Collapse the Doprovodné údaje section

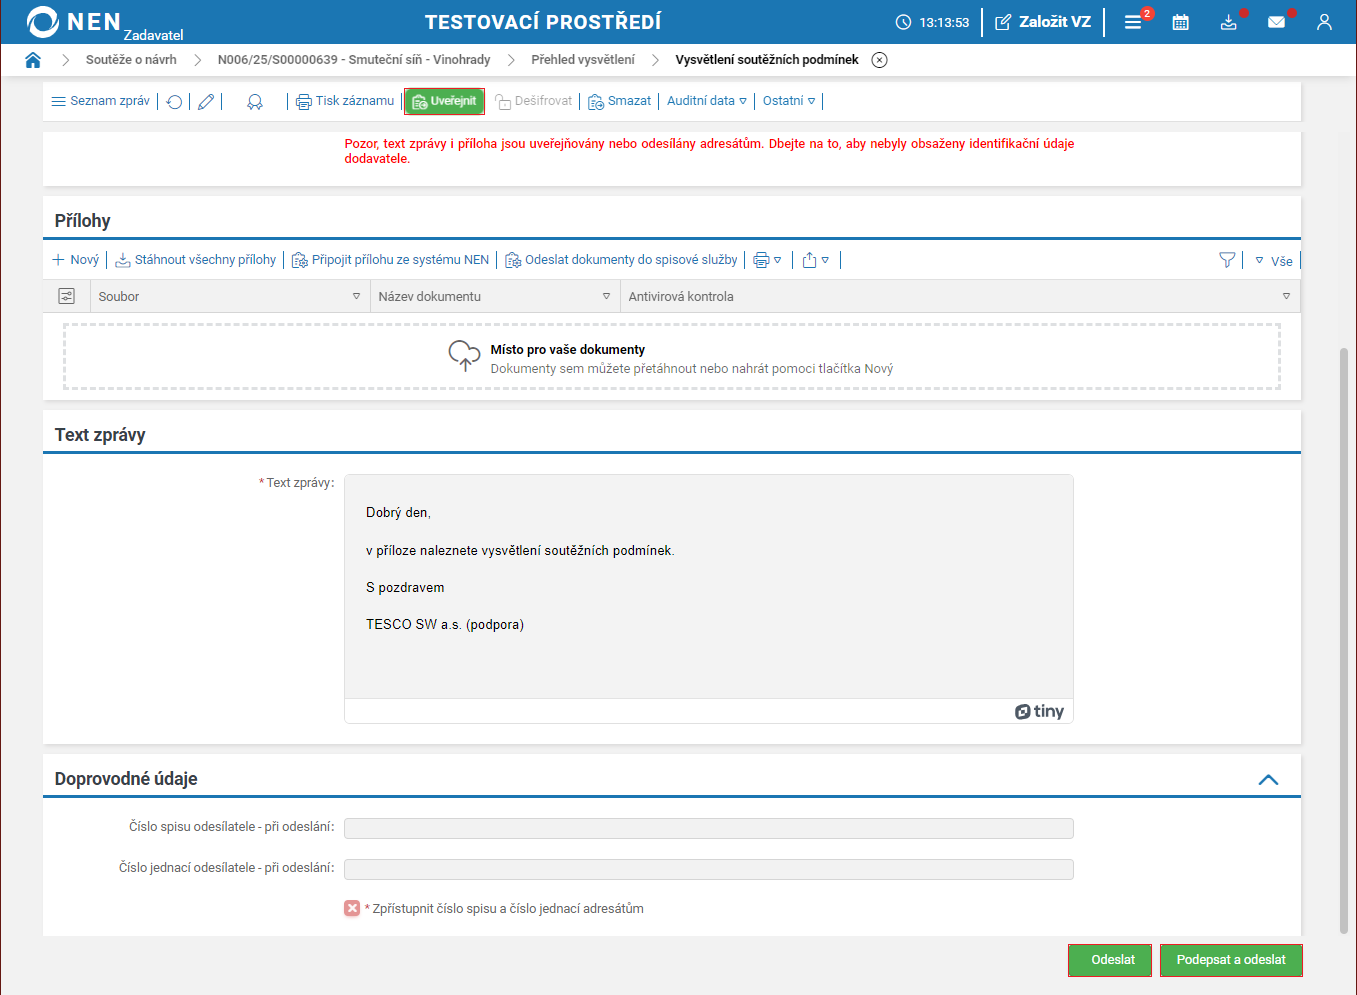coord(1268,780)
